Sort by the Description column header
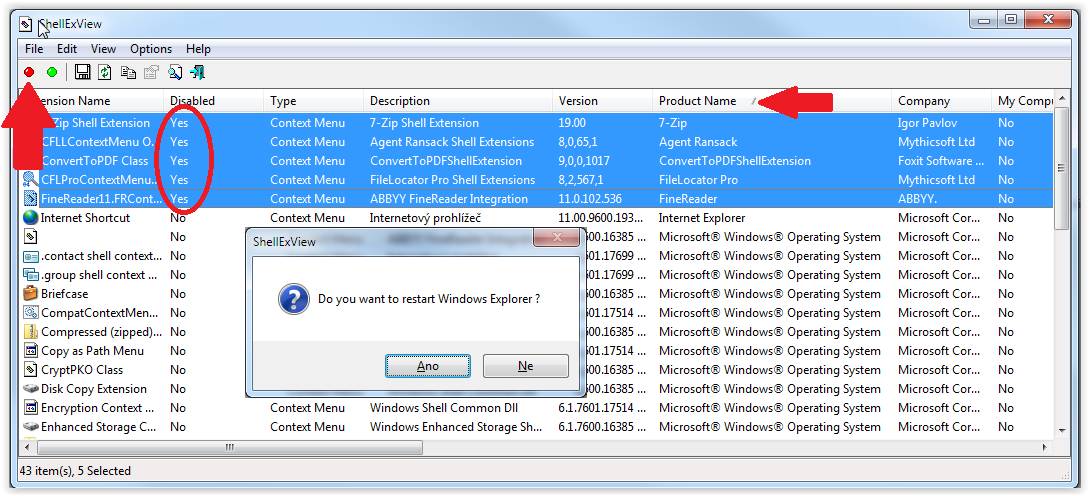 point(458,101)
